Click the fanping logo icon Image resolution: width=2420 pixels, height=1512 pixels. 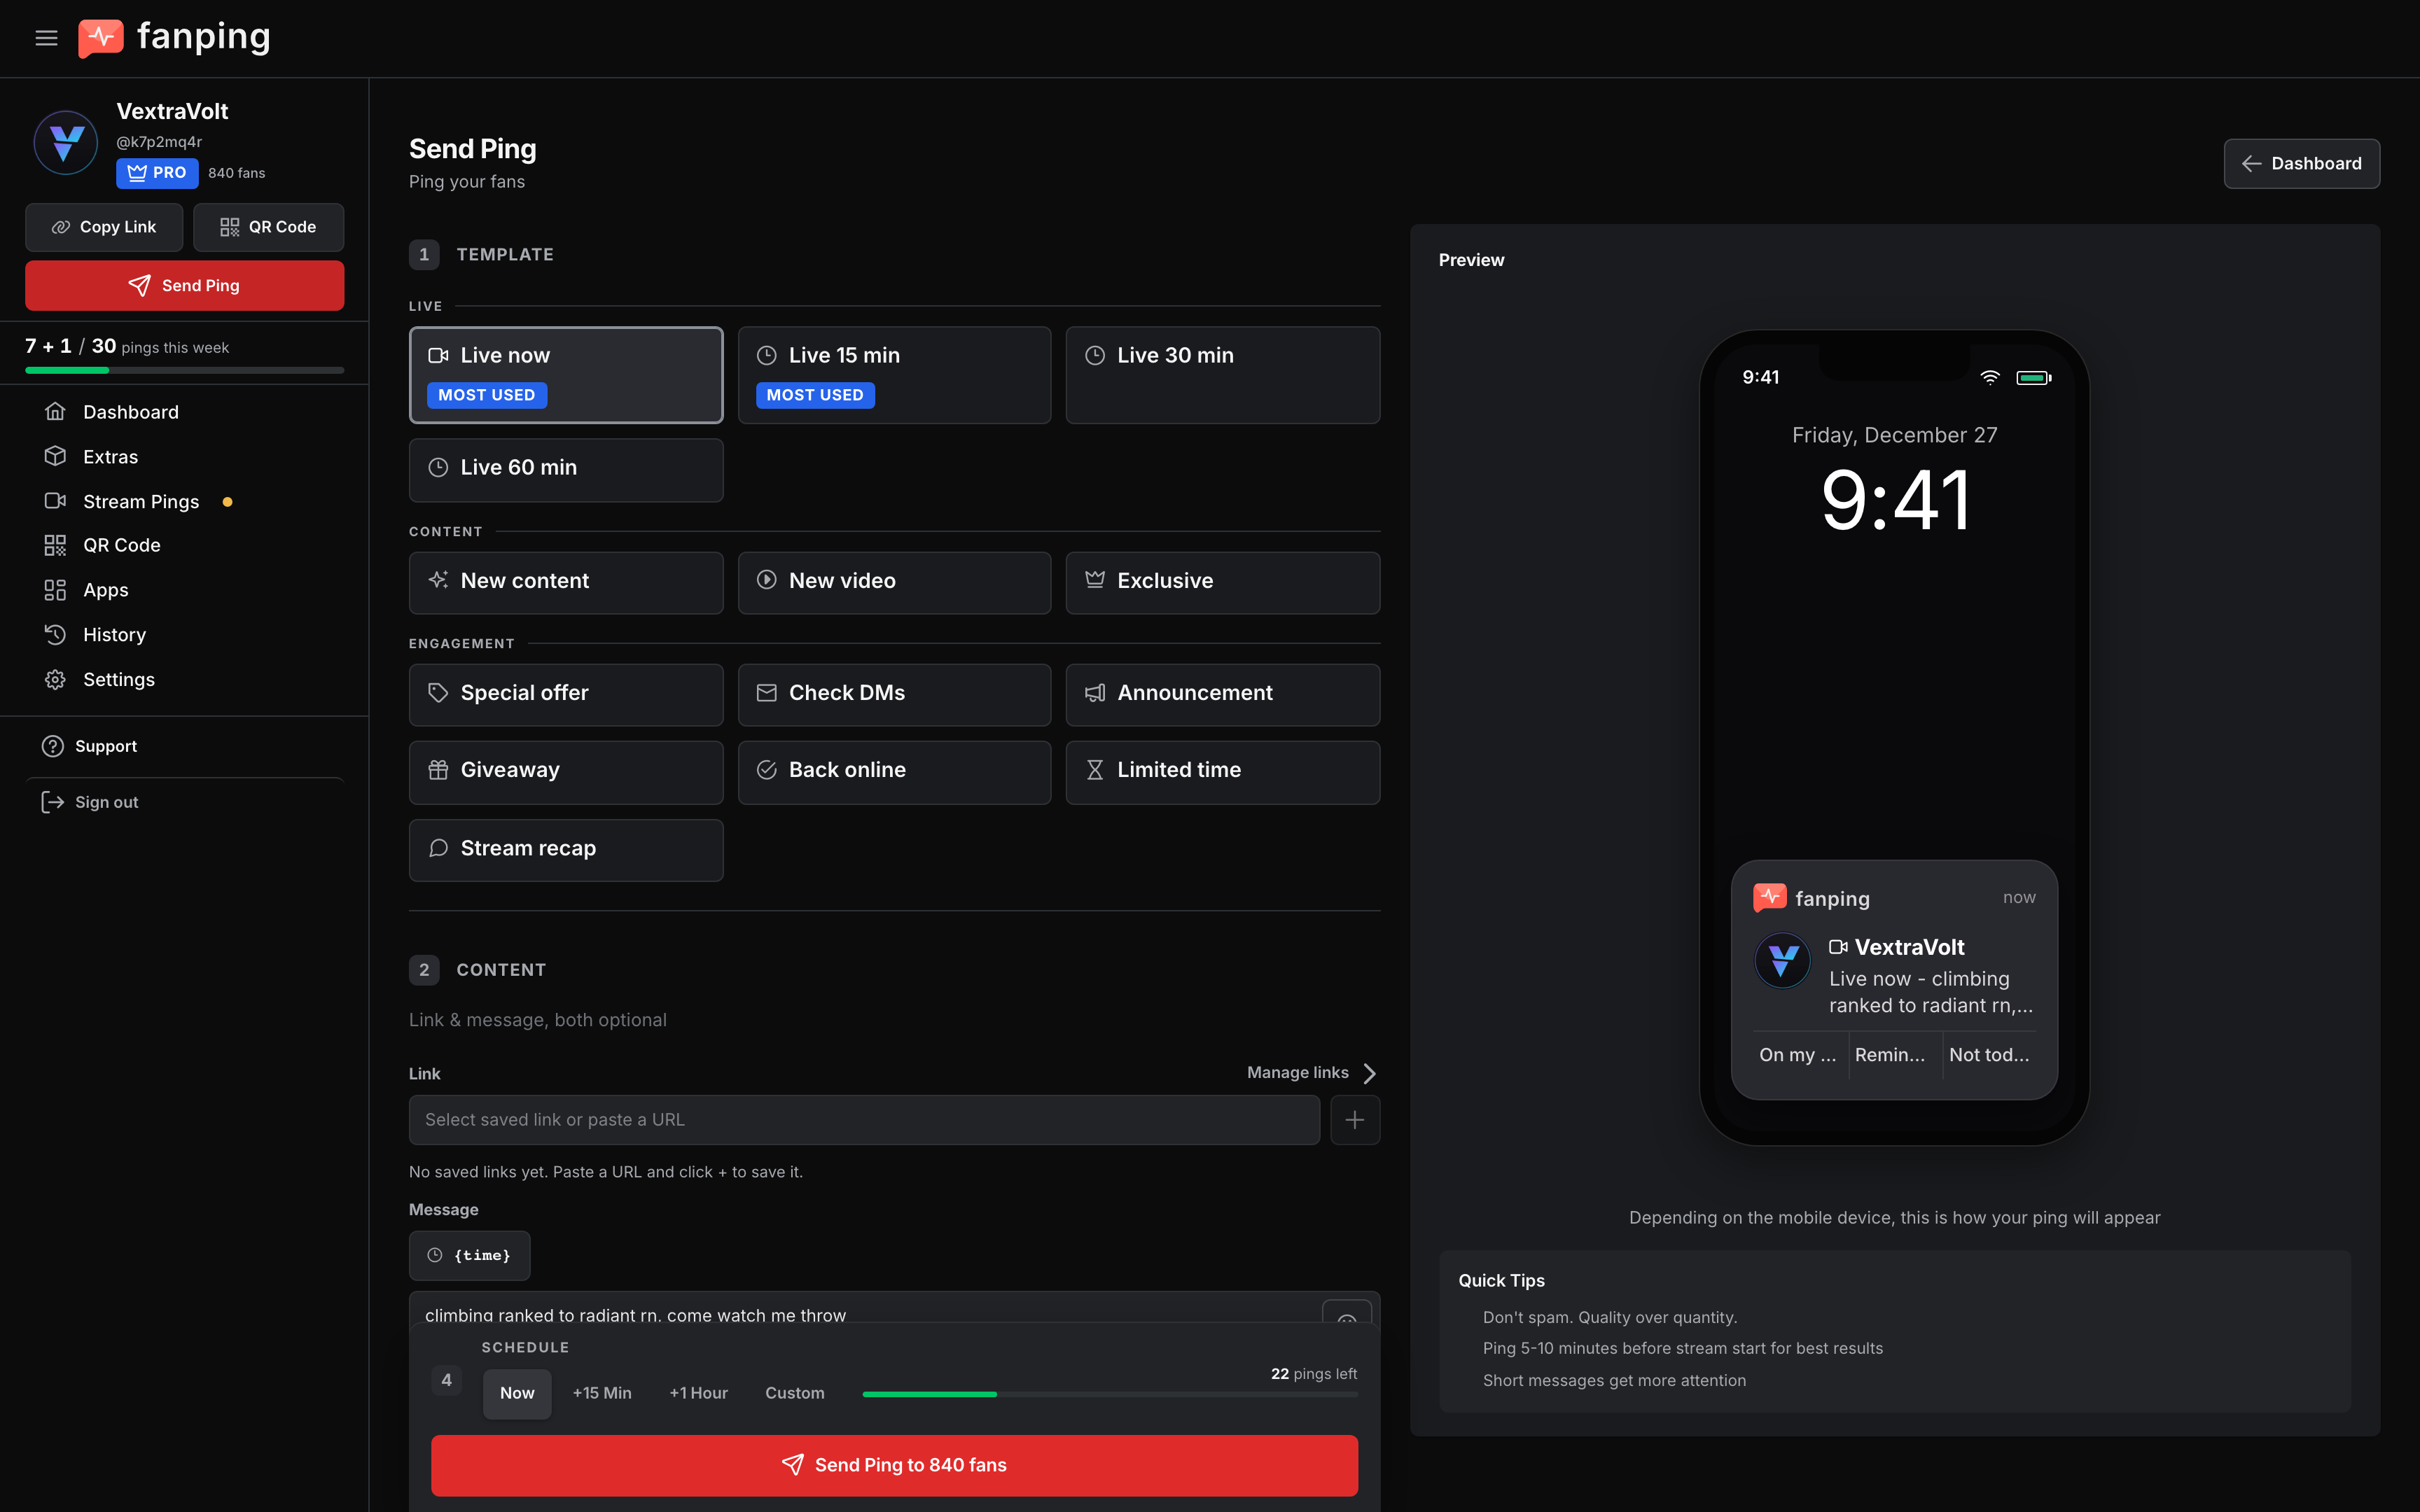(101, 38)
